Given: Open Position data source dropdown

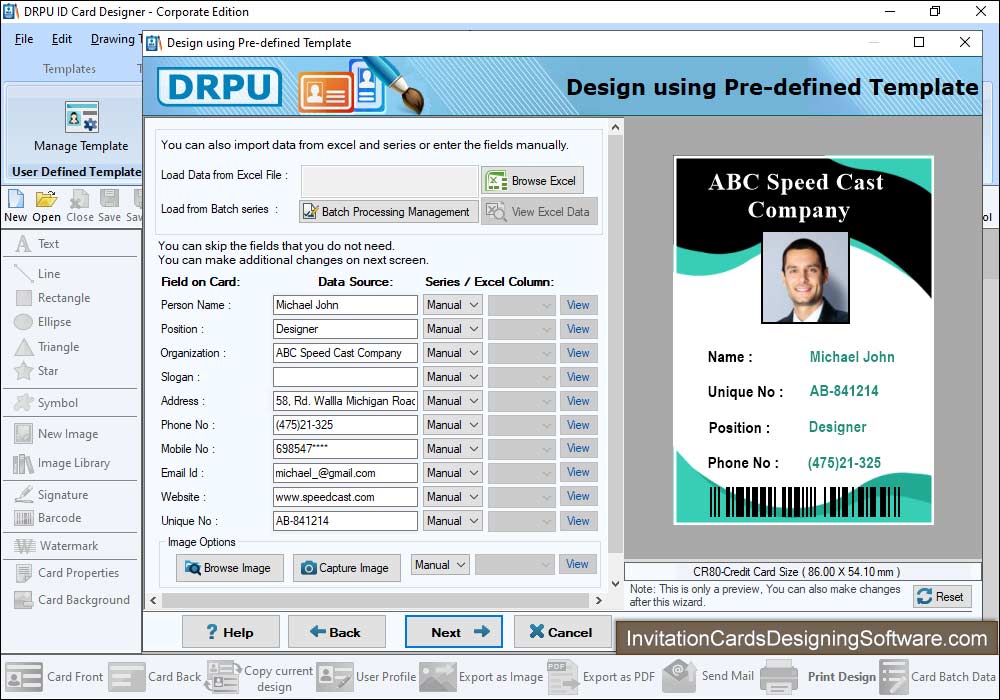Looking at the screenshot, I should pyautogui.click(x=452, y=329).
